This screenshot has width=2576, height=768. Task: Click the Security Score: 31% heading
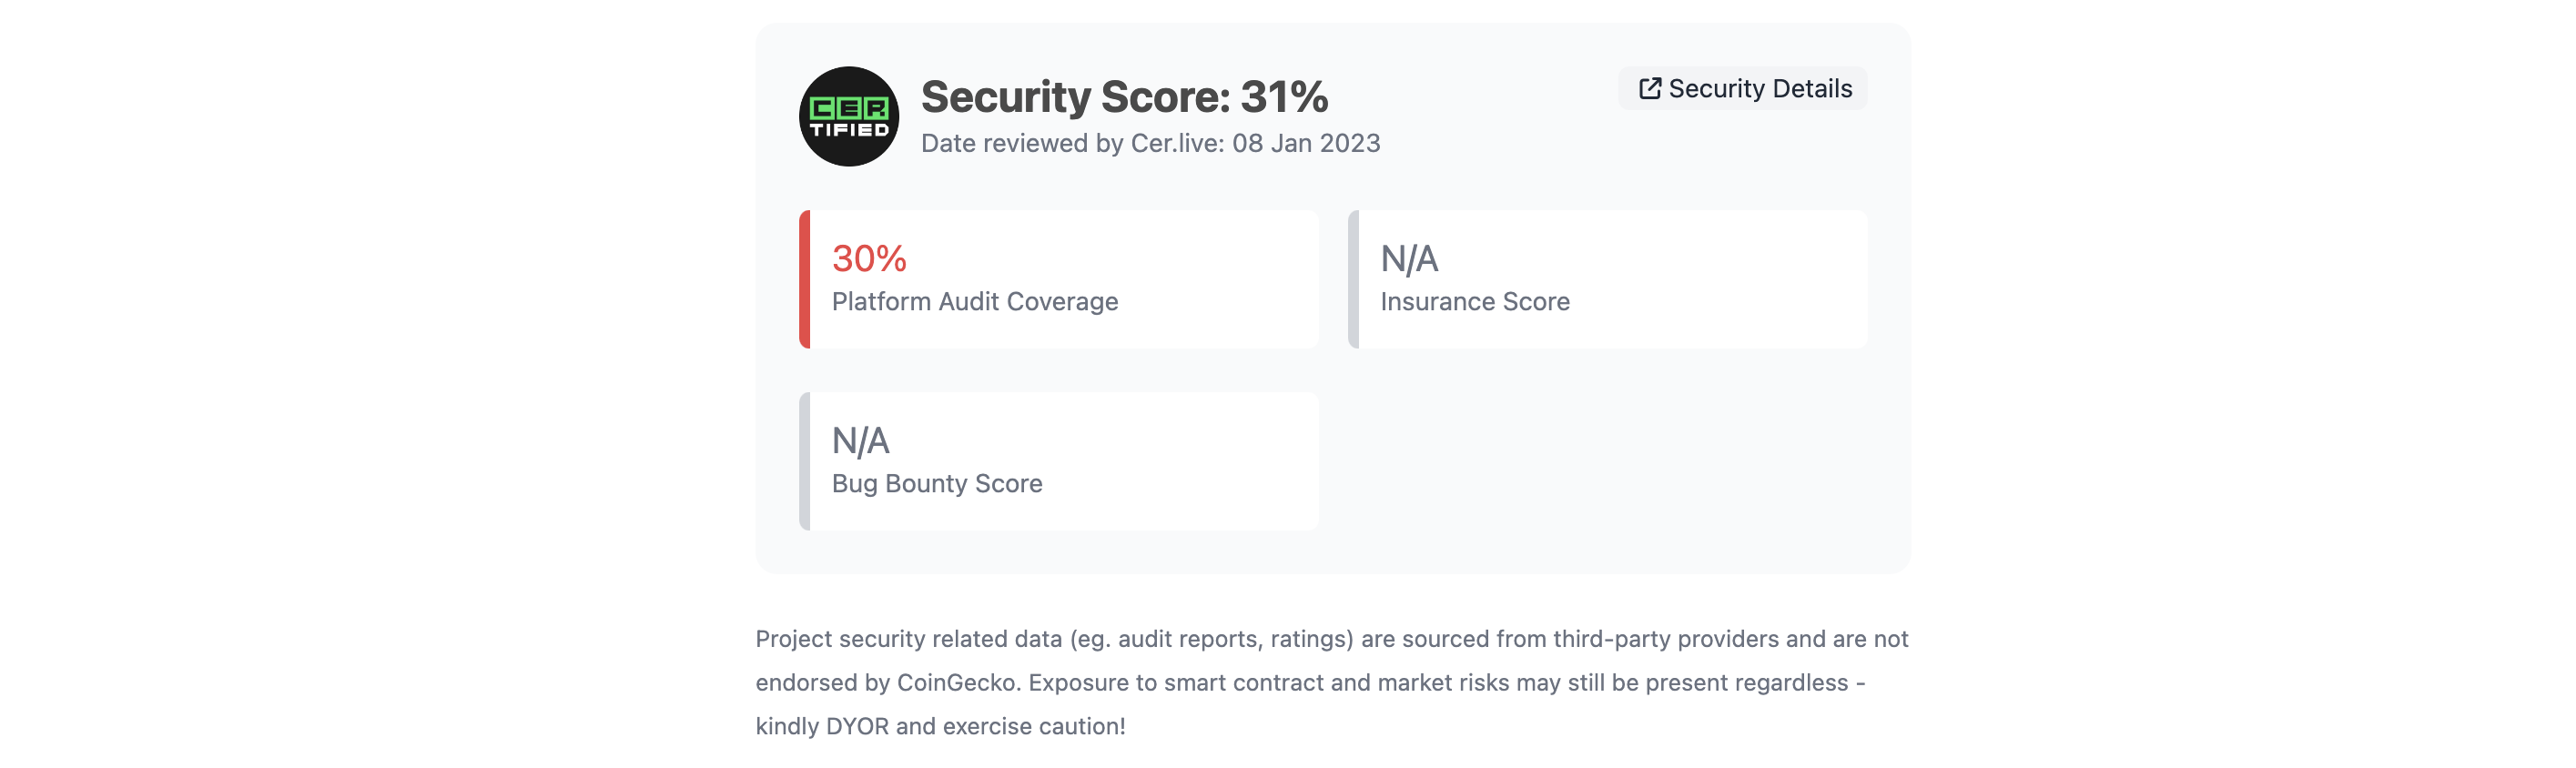point(1123,97)
